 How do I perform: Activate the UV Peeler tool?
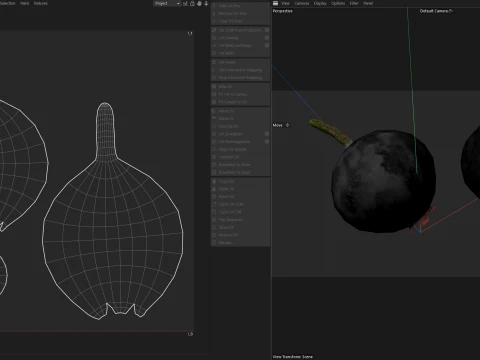click(240, 62)
